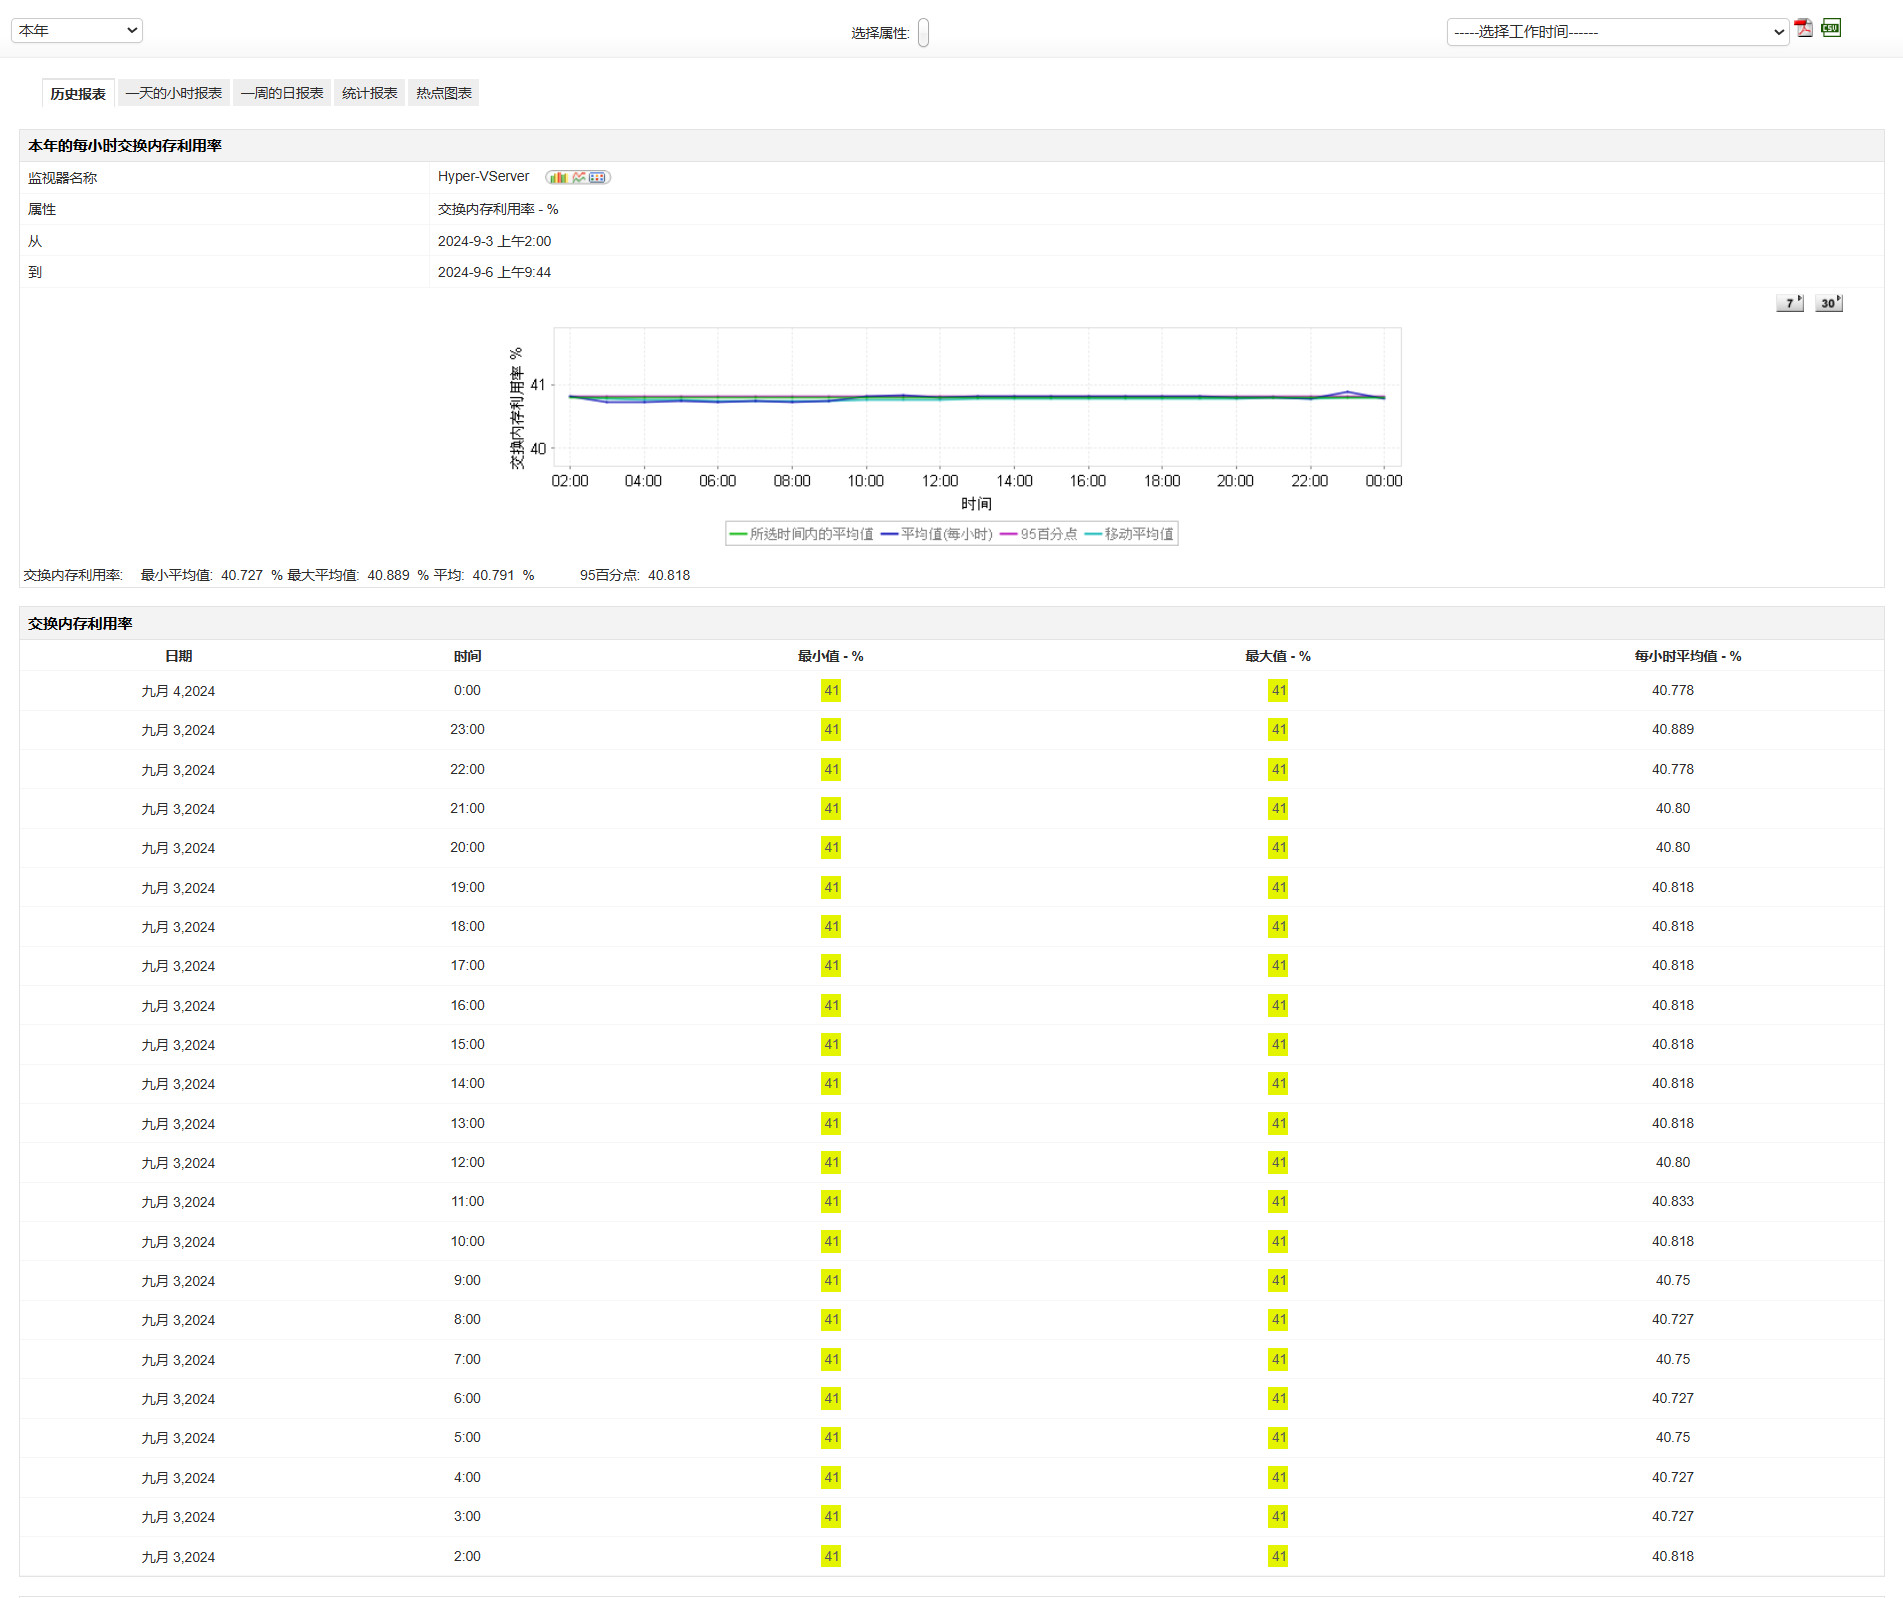
Task: Select the 23:00 time cell
Action: point(467,729)
